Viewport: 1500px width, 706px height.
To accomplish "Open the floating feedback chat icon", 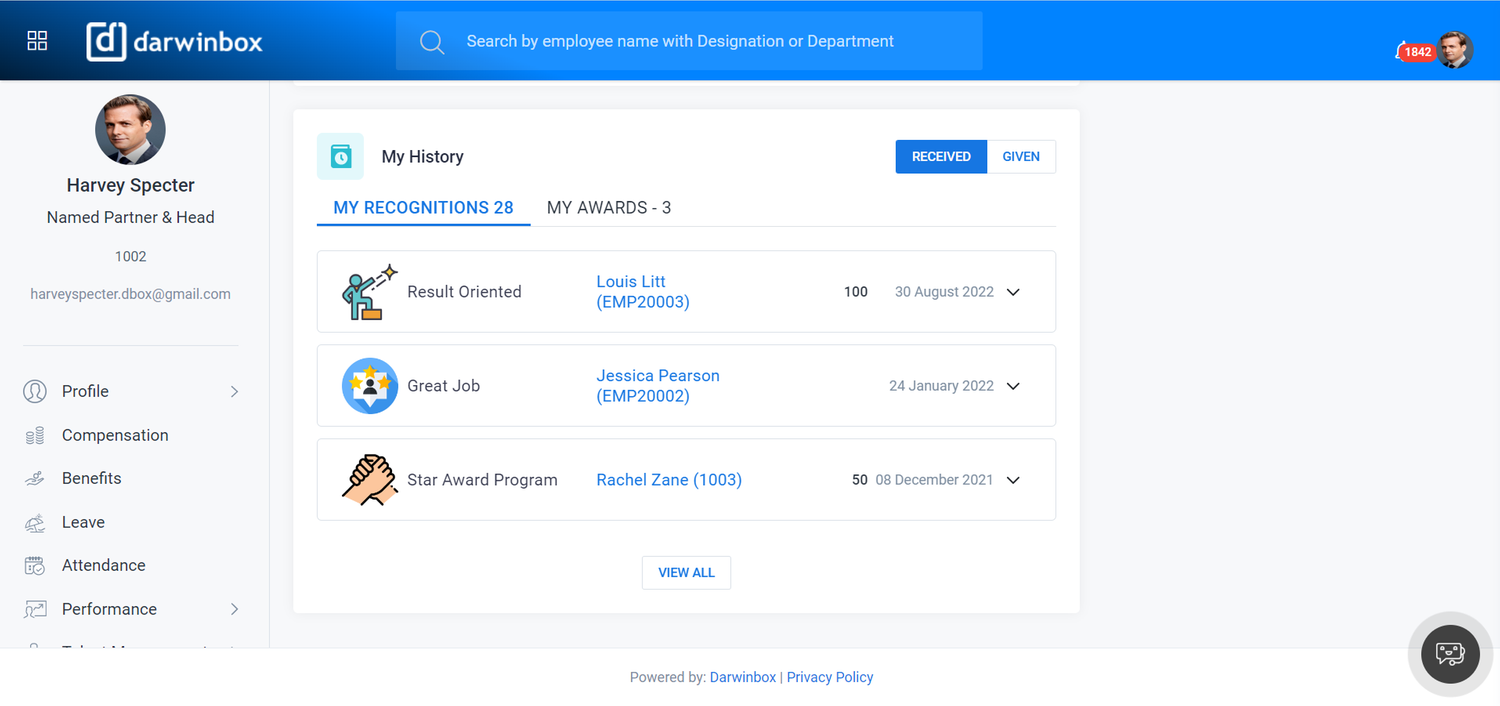I will (x=1448, y=654).
